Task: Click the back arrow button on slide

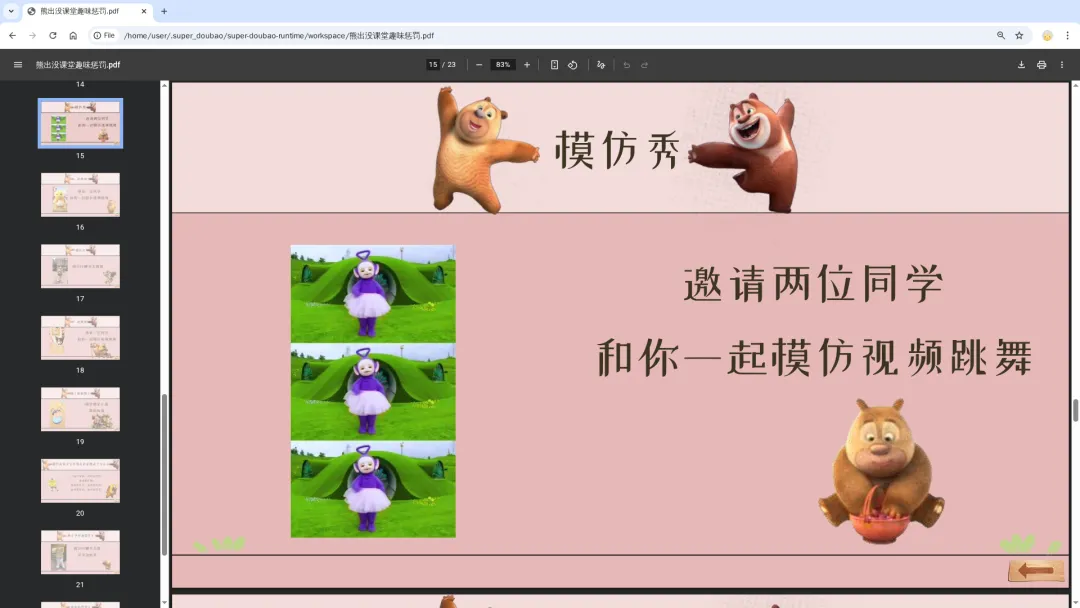Action: point(1036,570)
